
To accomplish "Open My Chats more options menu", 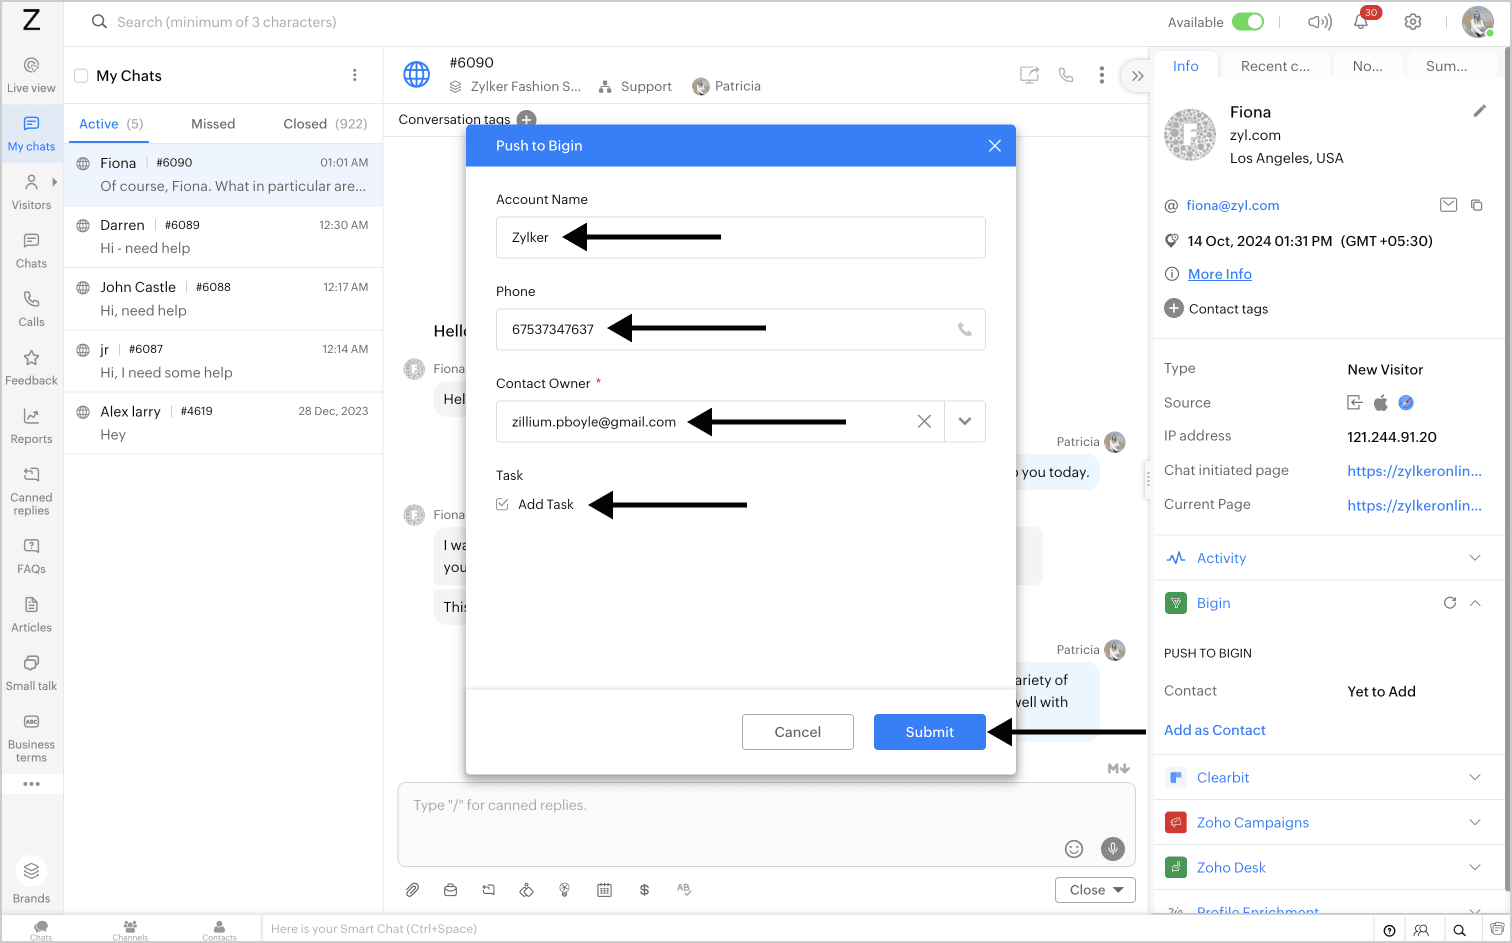I will (x=355, y=76).
